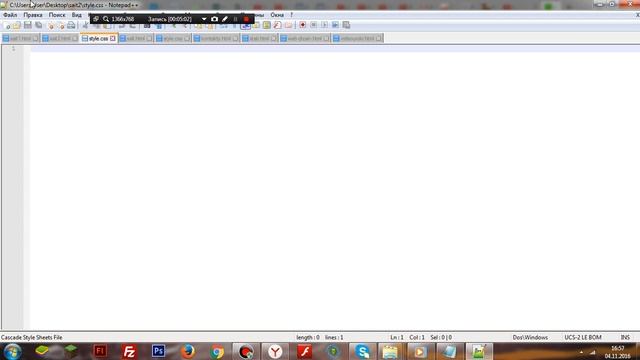Switch to the first sait1.html tab
The width and height of the screenshot is (640, 360).
20,38
